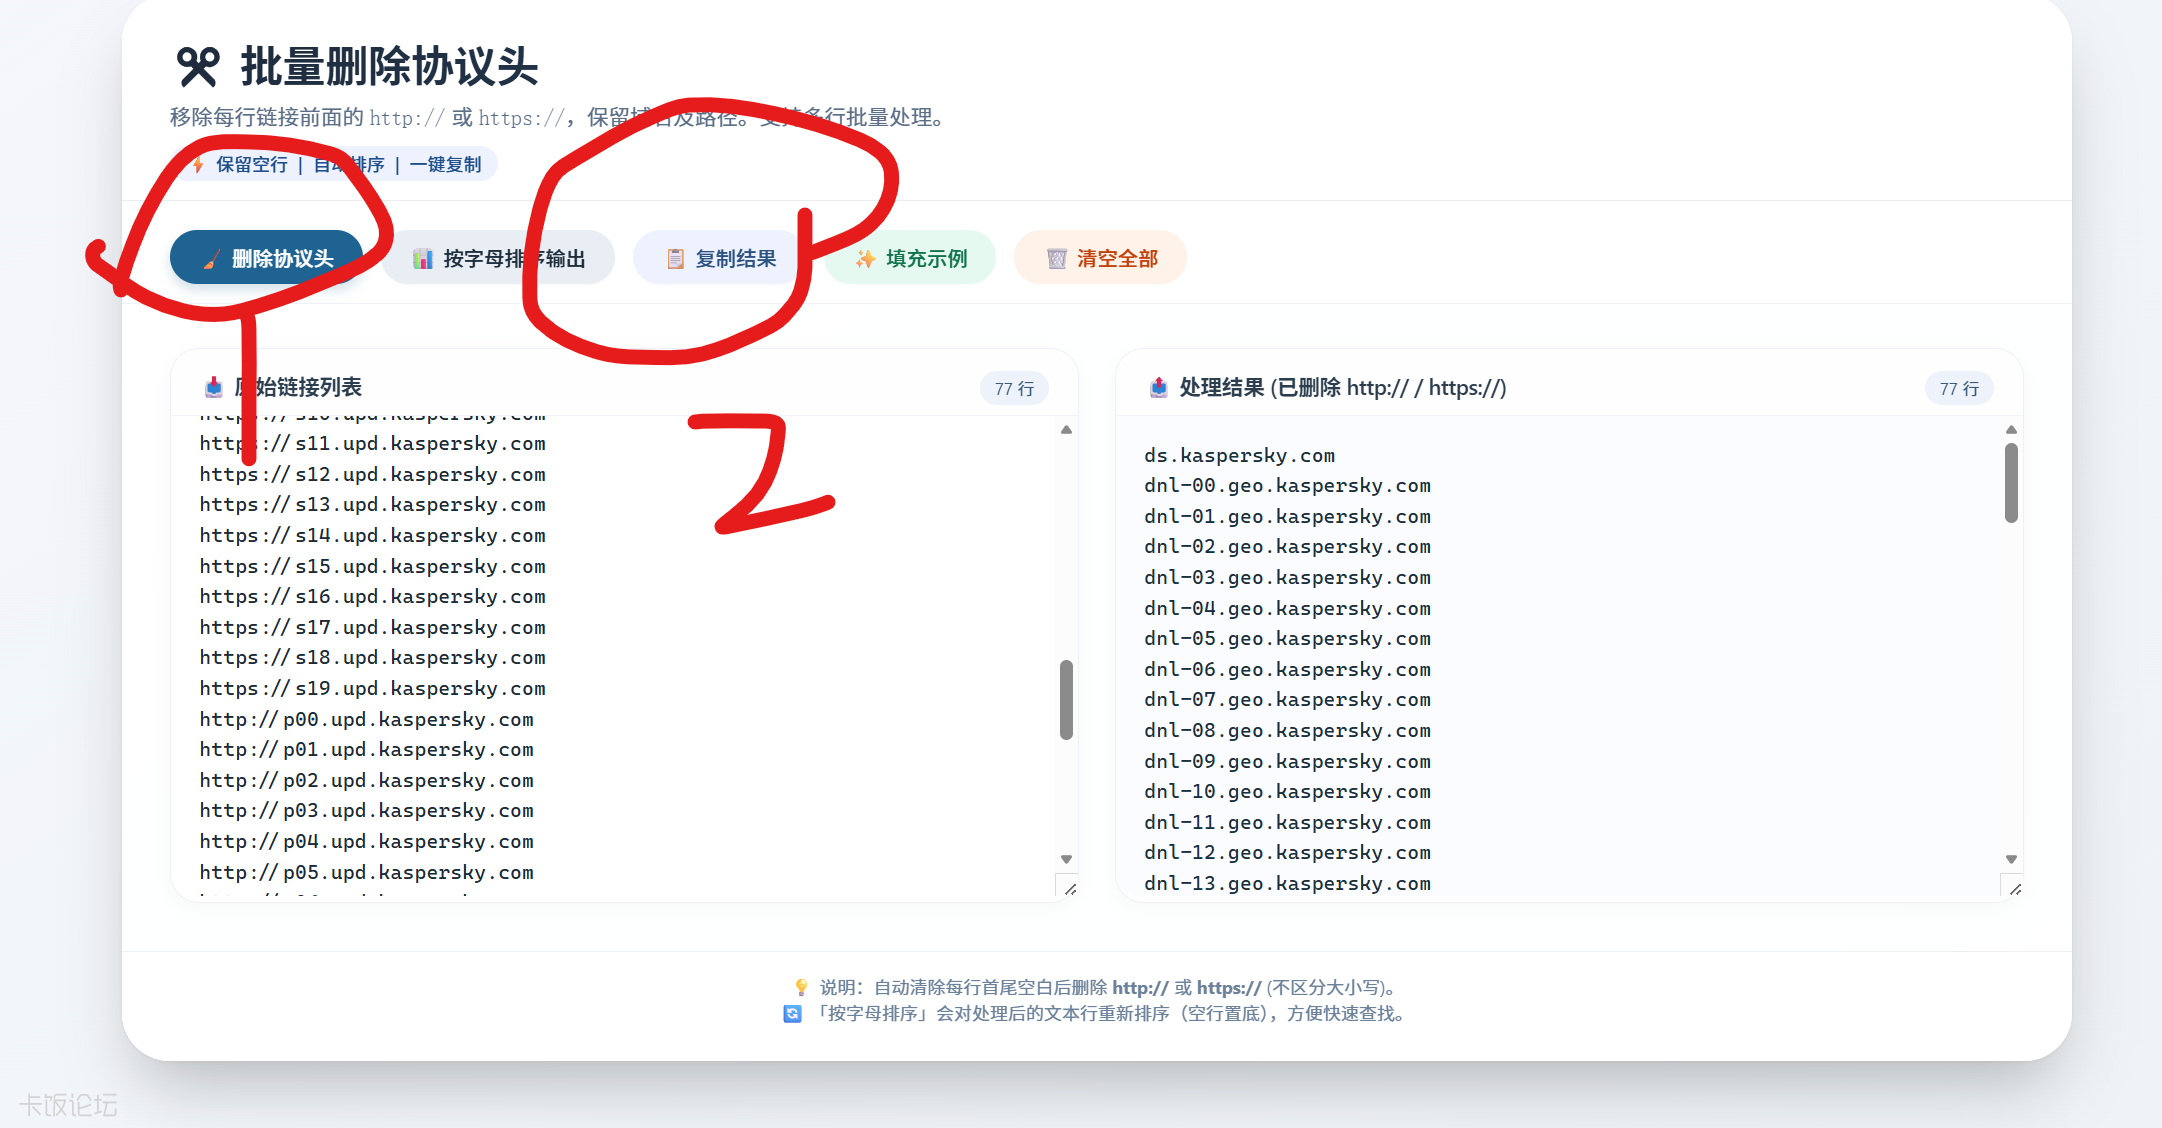Click the clipboard icon on 复制结果
2162x1128 pixels.
click(x=676, y=259)
